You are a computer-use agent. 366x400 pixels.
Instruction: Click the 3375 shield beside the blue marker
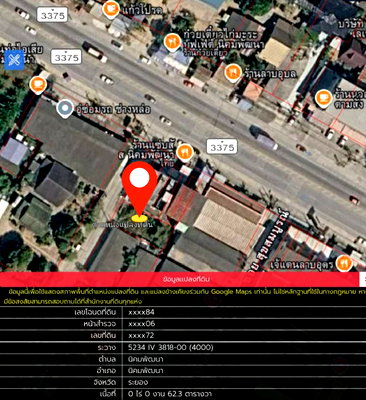pyautogui.click(x=66, y=57)
